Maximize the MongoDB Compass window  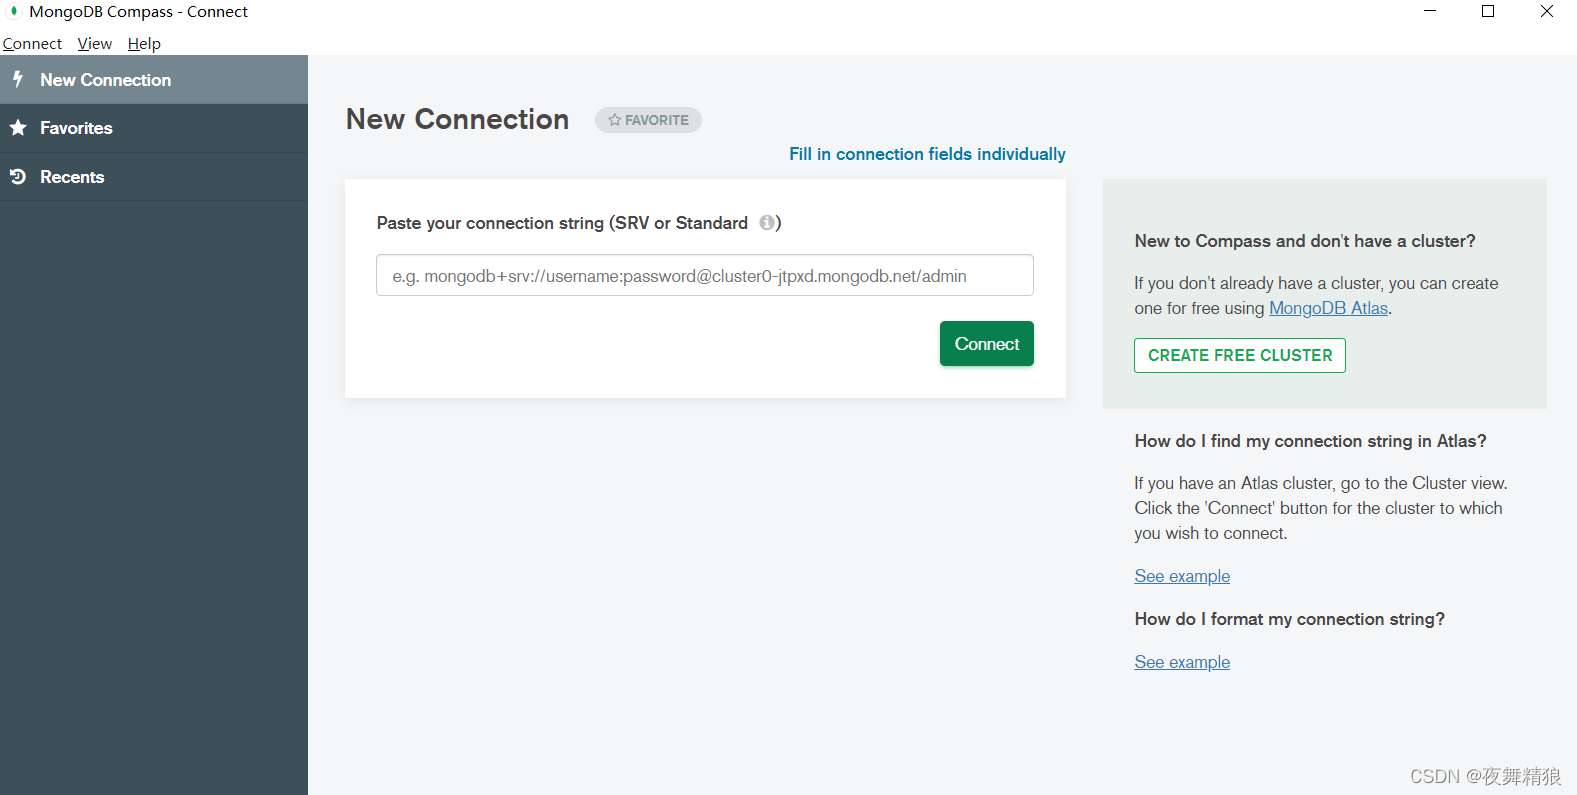click(1488, 11)
